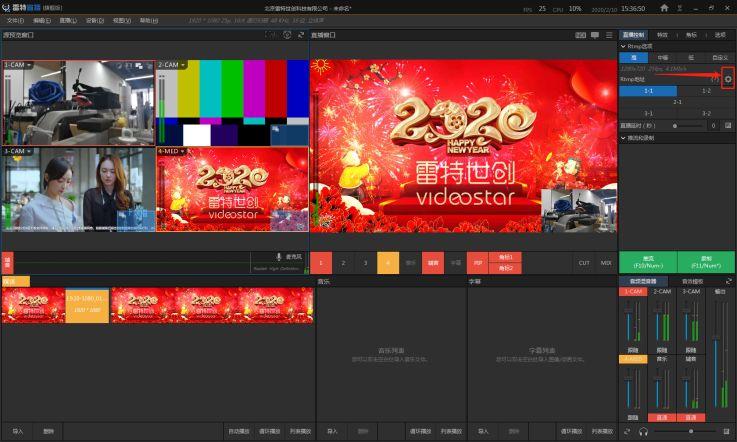Start recording with the green F11 button

pos(706,262)
